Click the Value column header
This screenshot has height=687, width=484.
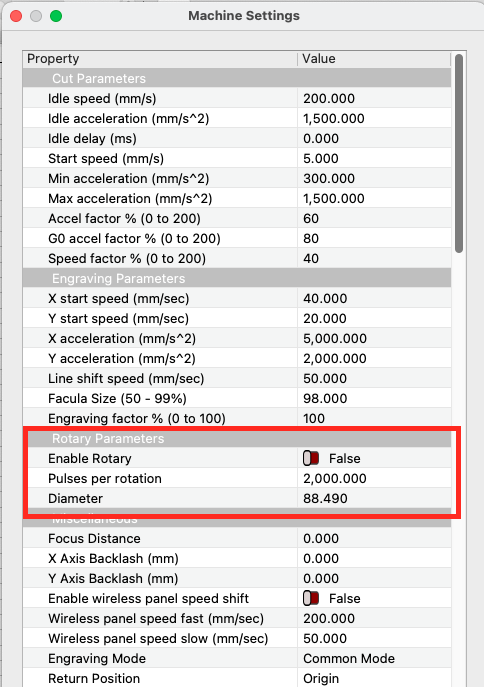click(x=374, y=59)
